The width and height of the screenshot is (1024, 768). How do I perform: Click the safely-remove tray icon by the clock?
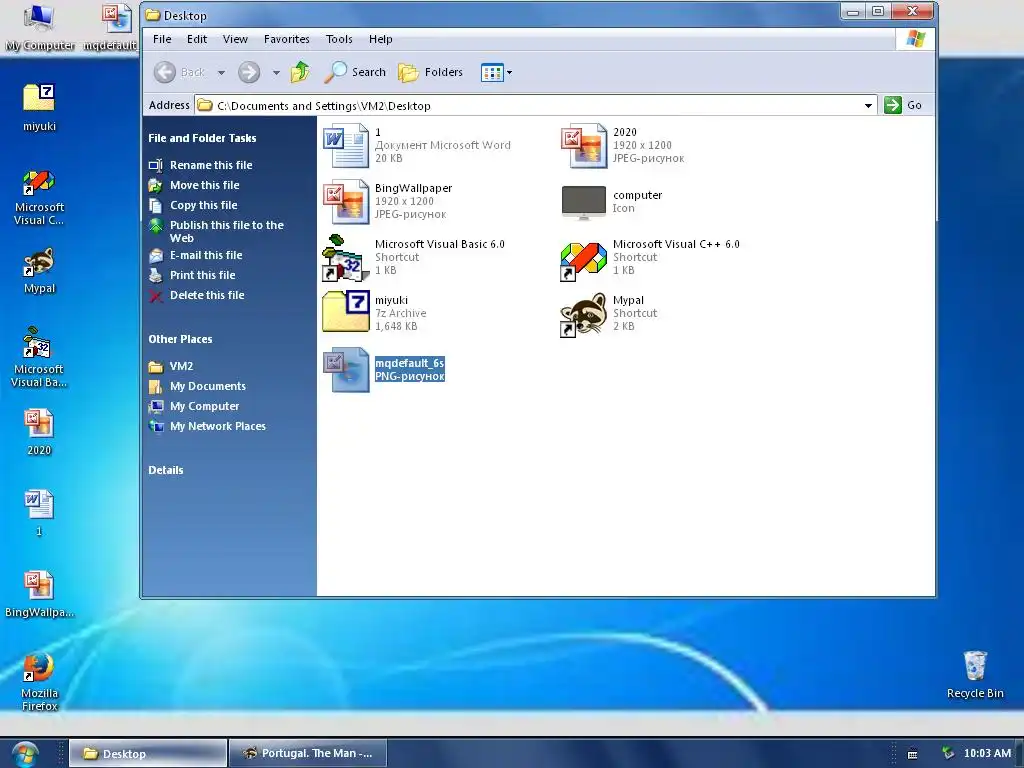948,754
